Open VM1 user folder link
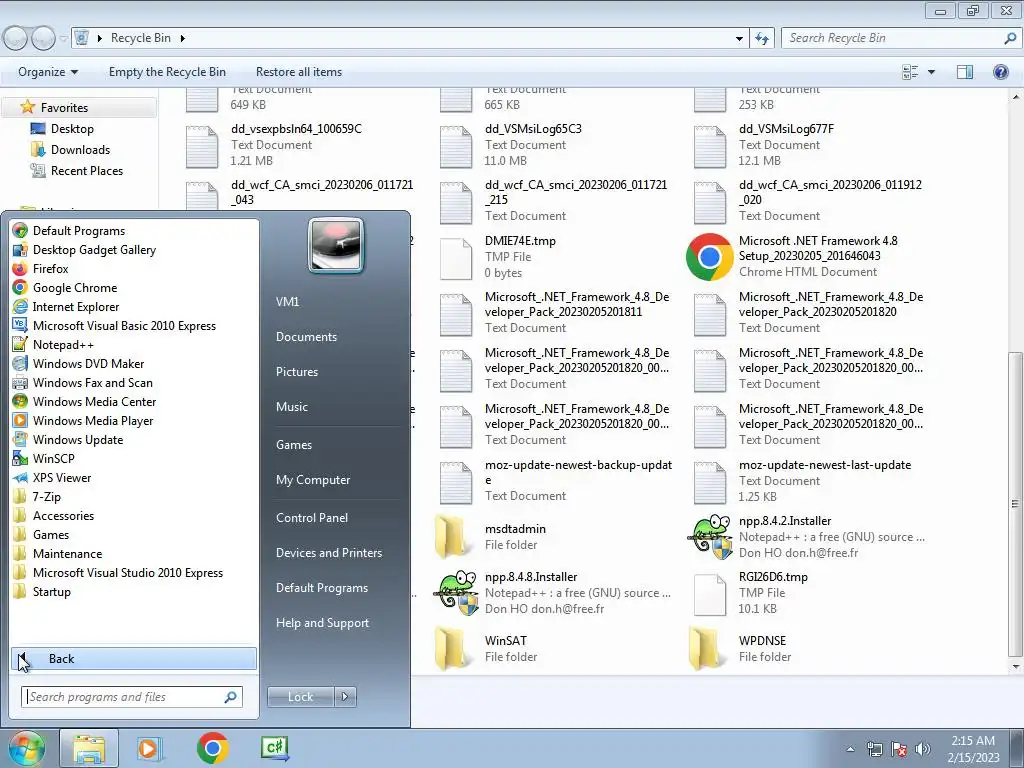The image size is (1024, 768). (287, 302)
